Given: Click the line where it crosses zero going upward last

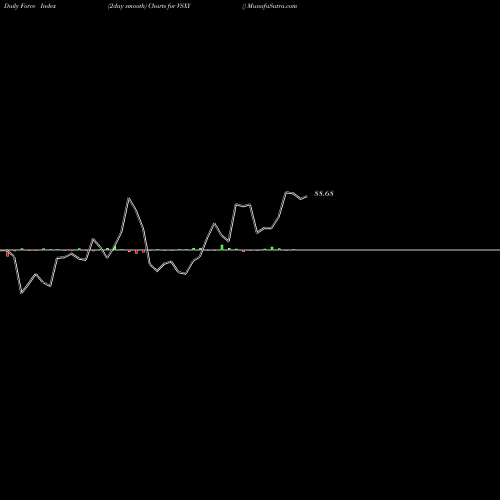Looking at the screenshot, I should coord(202,250).
